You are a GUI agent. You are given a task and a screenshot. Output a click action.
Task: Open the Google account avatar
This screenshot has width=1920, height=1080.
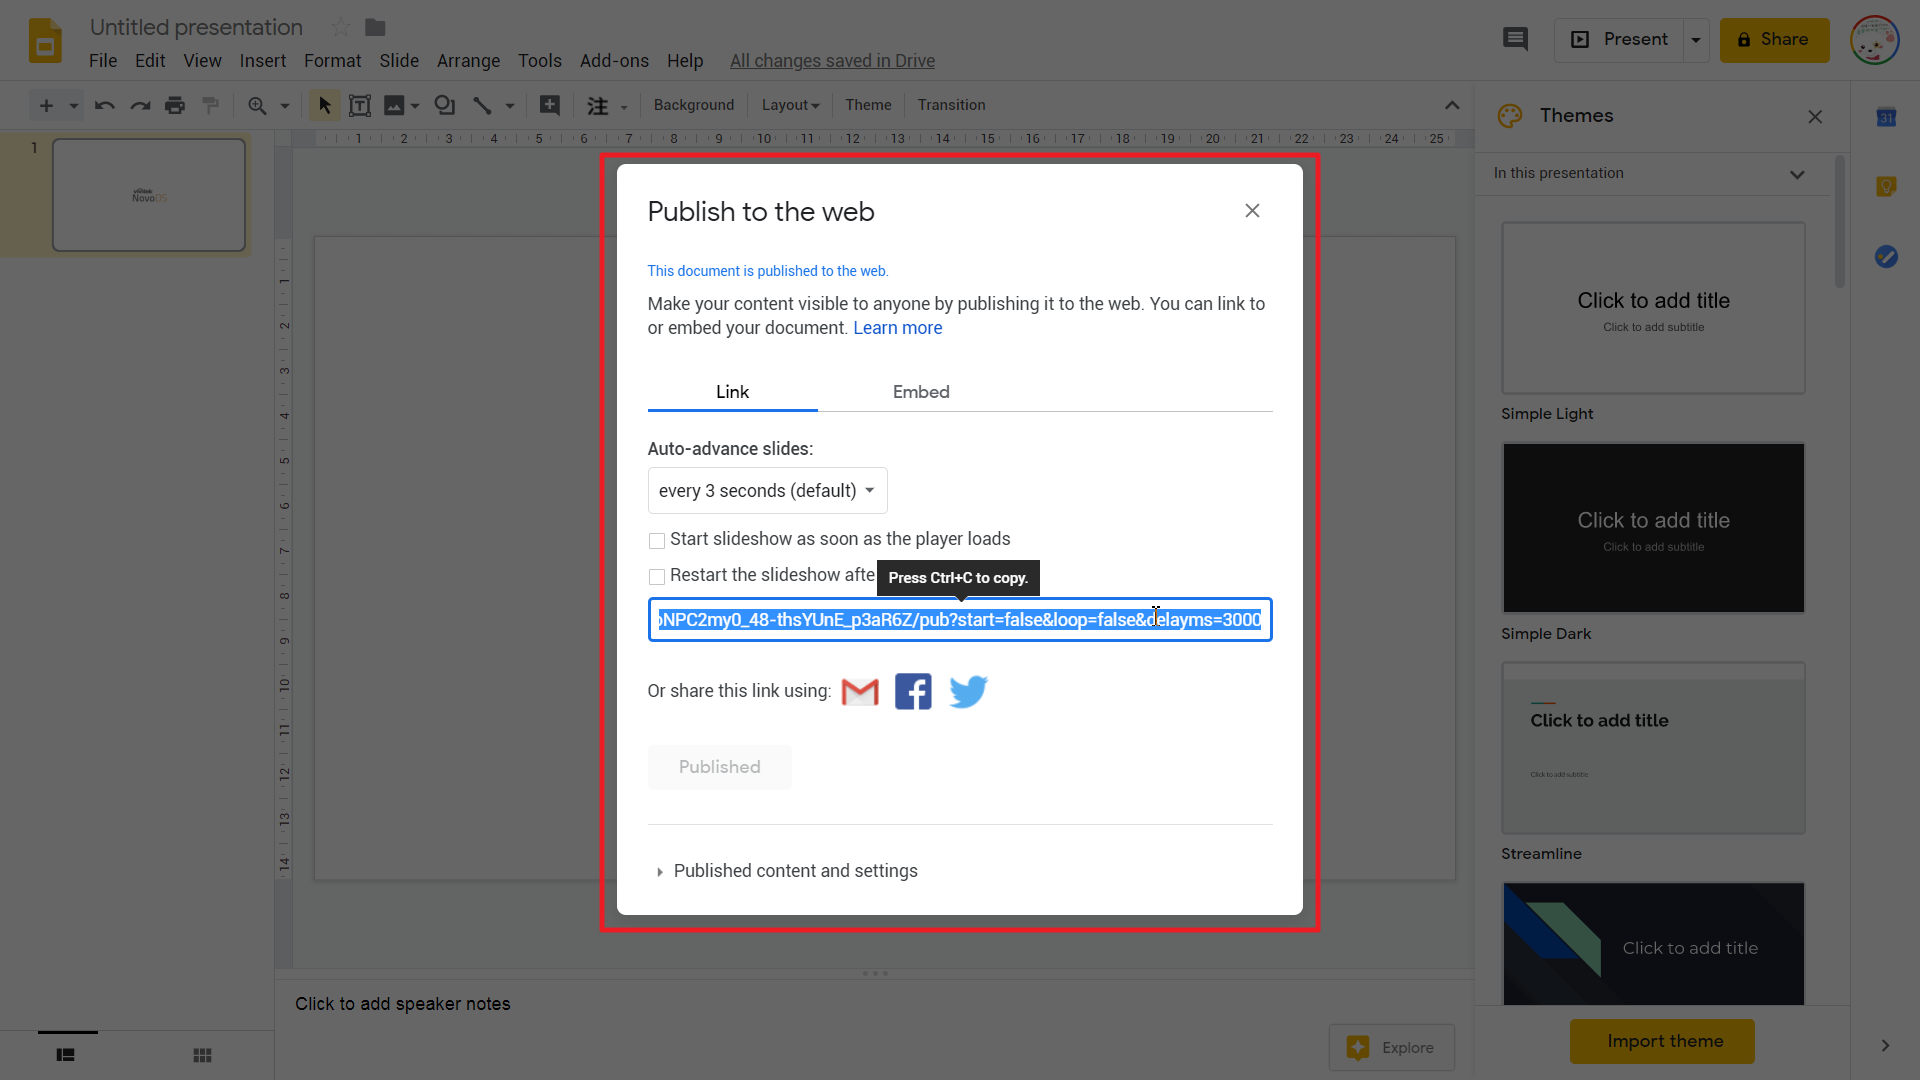[x=1874, y=40]
